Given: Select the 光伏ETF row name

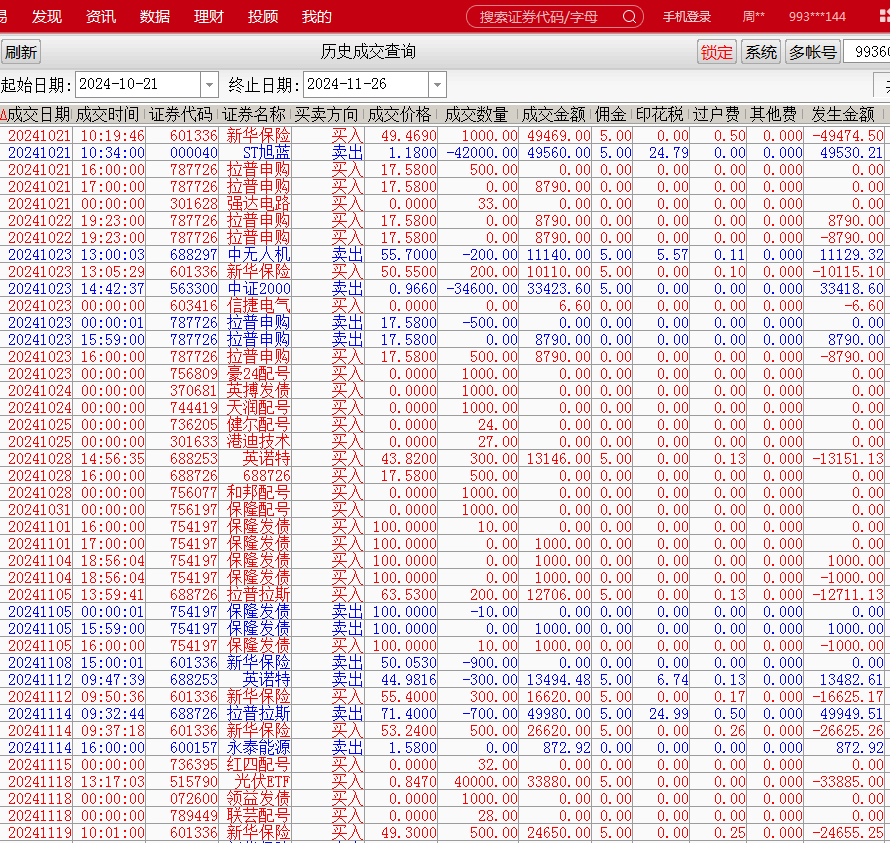Looking at the screenshot, I should pyautogui.click(x=263, y=782).
